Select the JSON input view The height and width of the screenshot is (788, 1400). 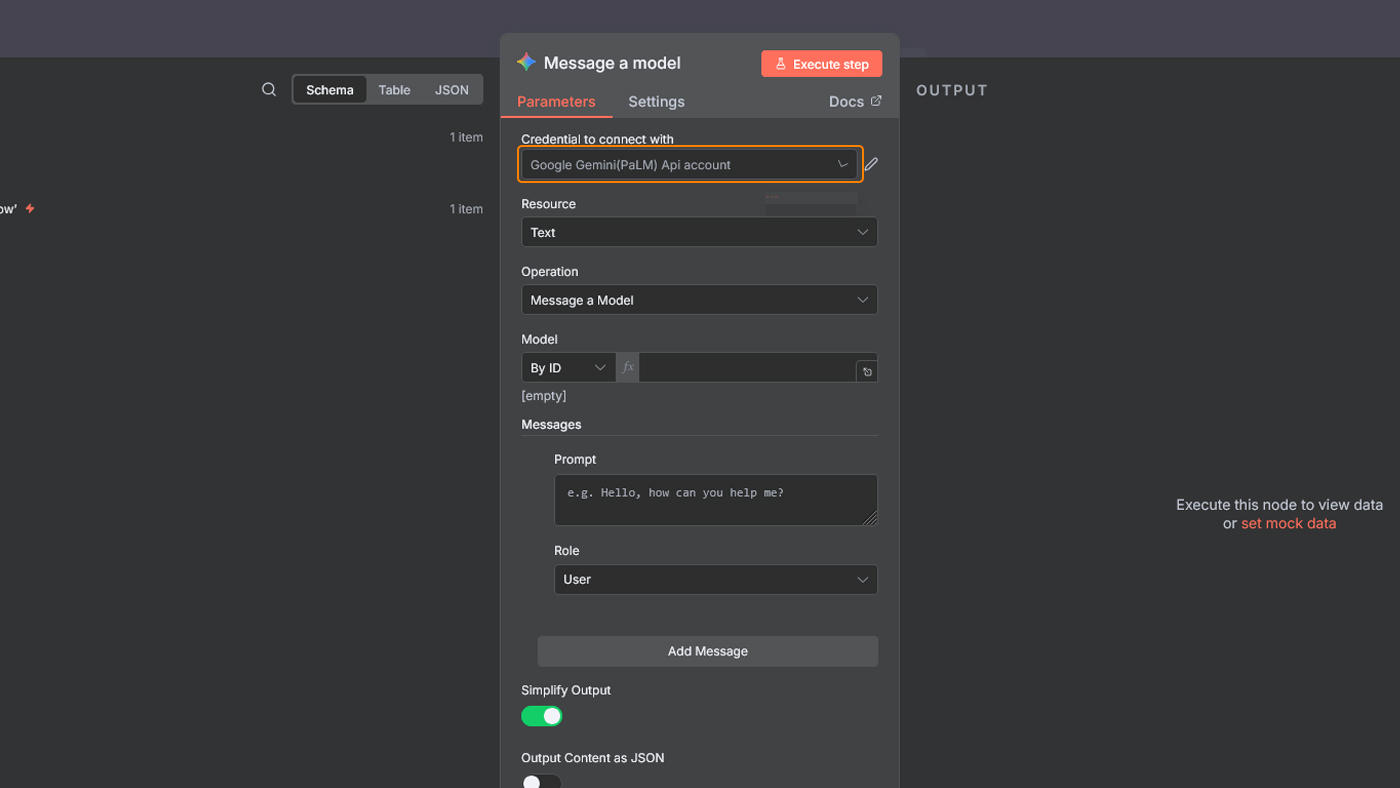coord(451,90)
